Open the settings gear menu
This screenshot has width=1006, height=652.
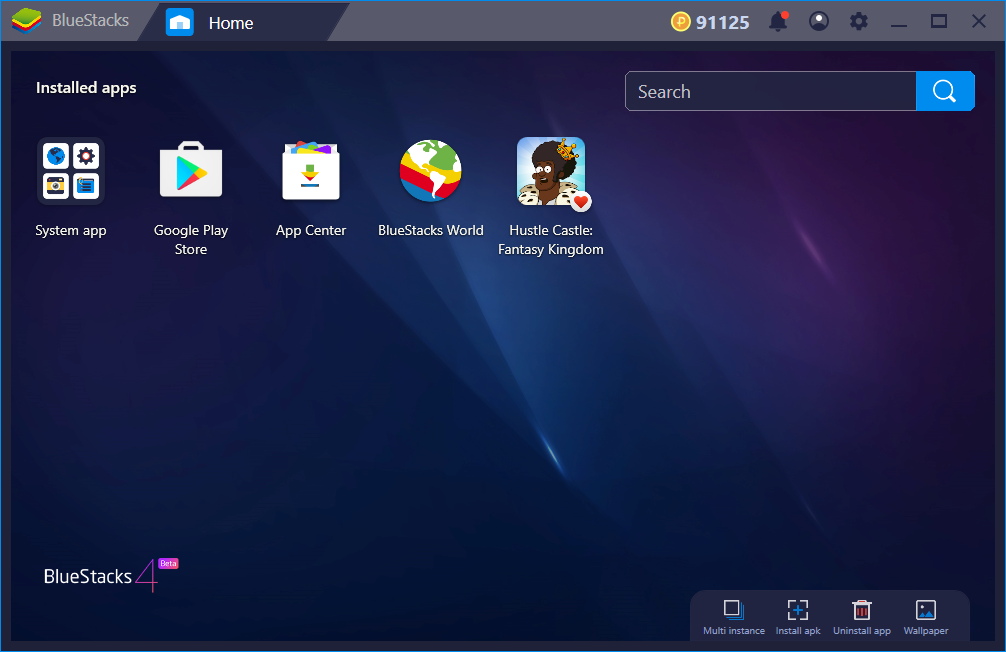tap(858, 21)
